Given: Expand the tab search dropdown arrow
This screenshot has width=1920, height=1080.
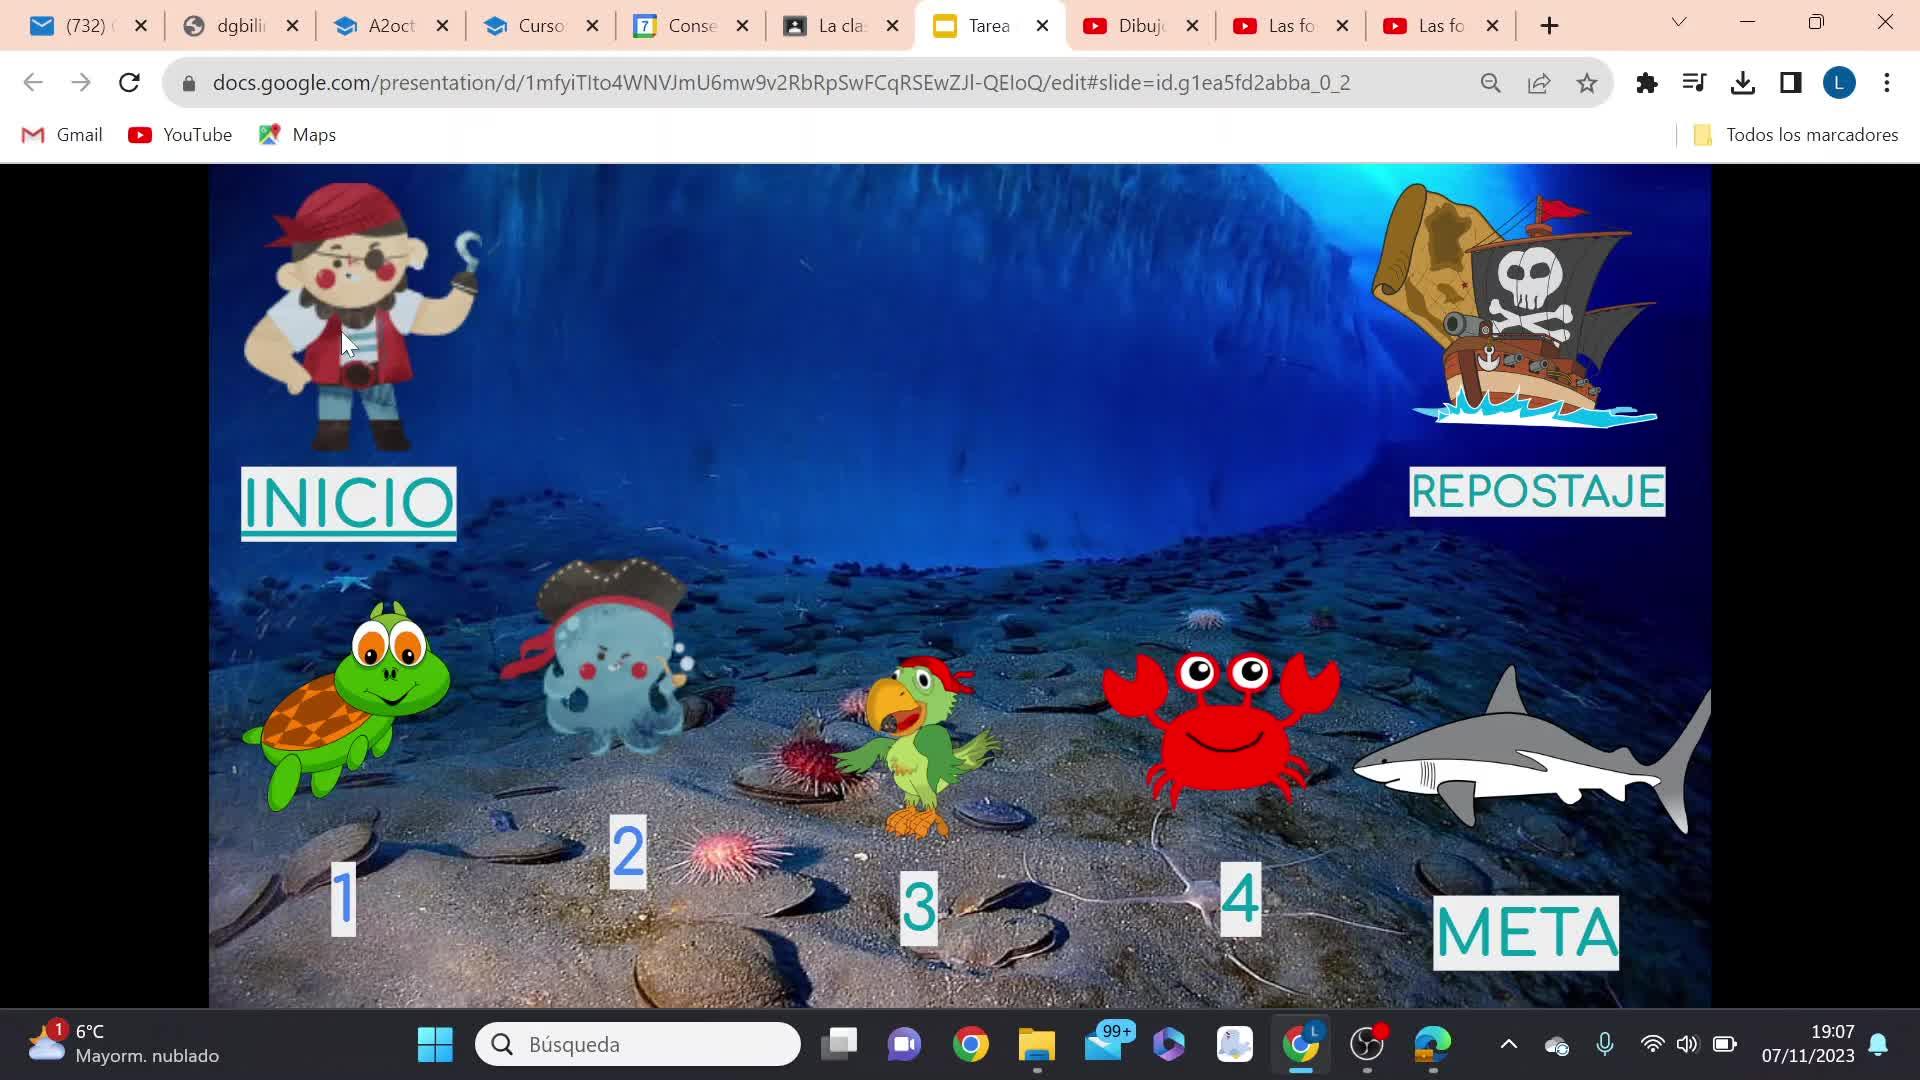Looking at the screenshot, I should click(x=1679, y=22).
